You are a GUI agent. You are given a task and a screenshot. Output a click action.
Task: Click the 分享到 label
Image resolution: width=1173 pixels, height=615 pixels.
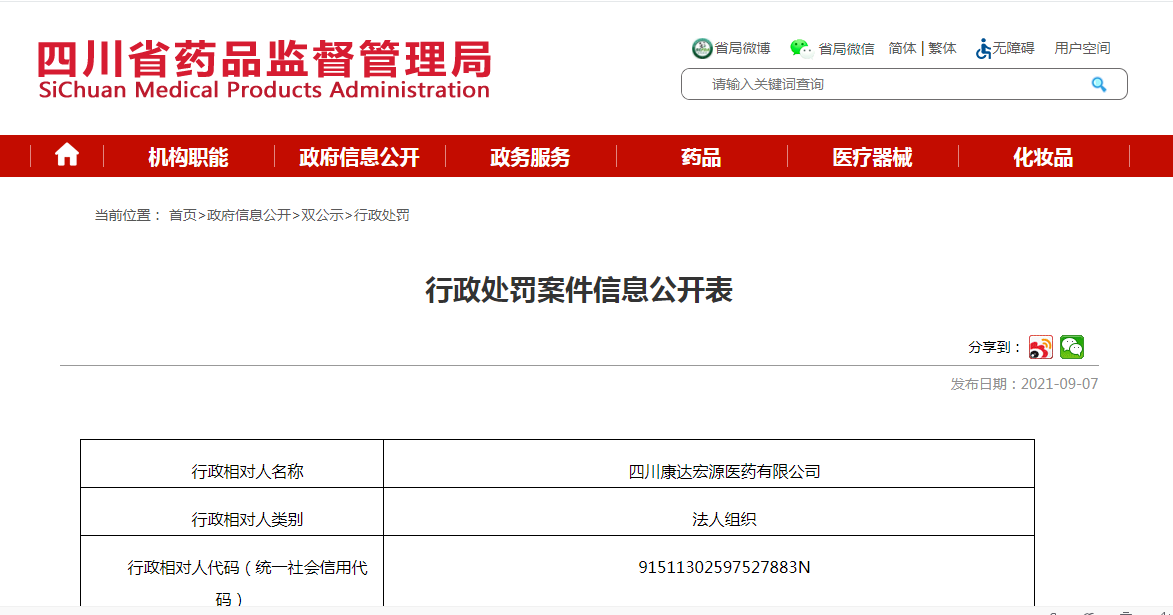994,347
